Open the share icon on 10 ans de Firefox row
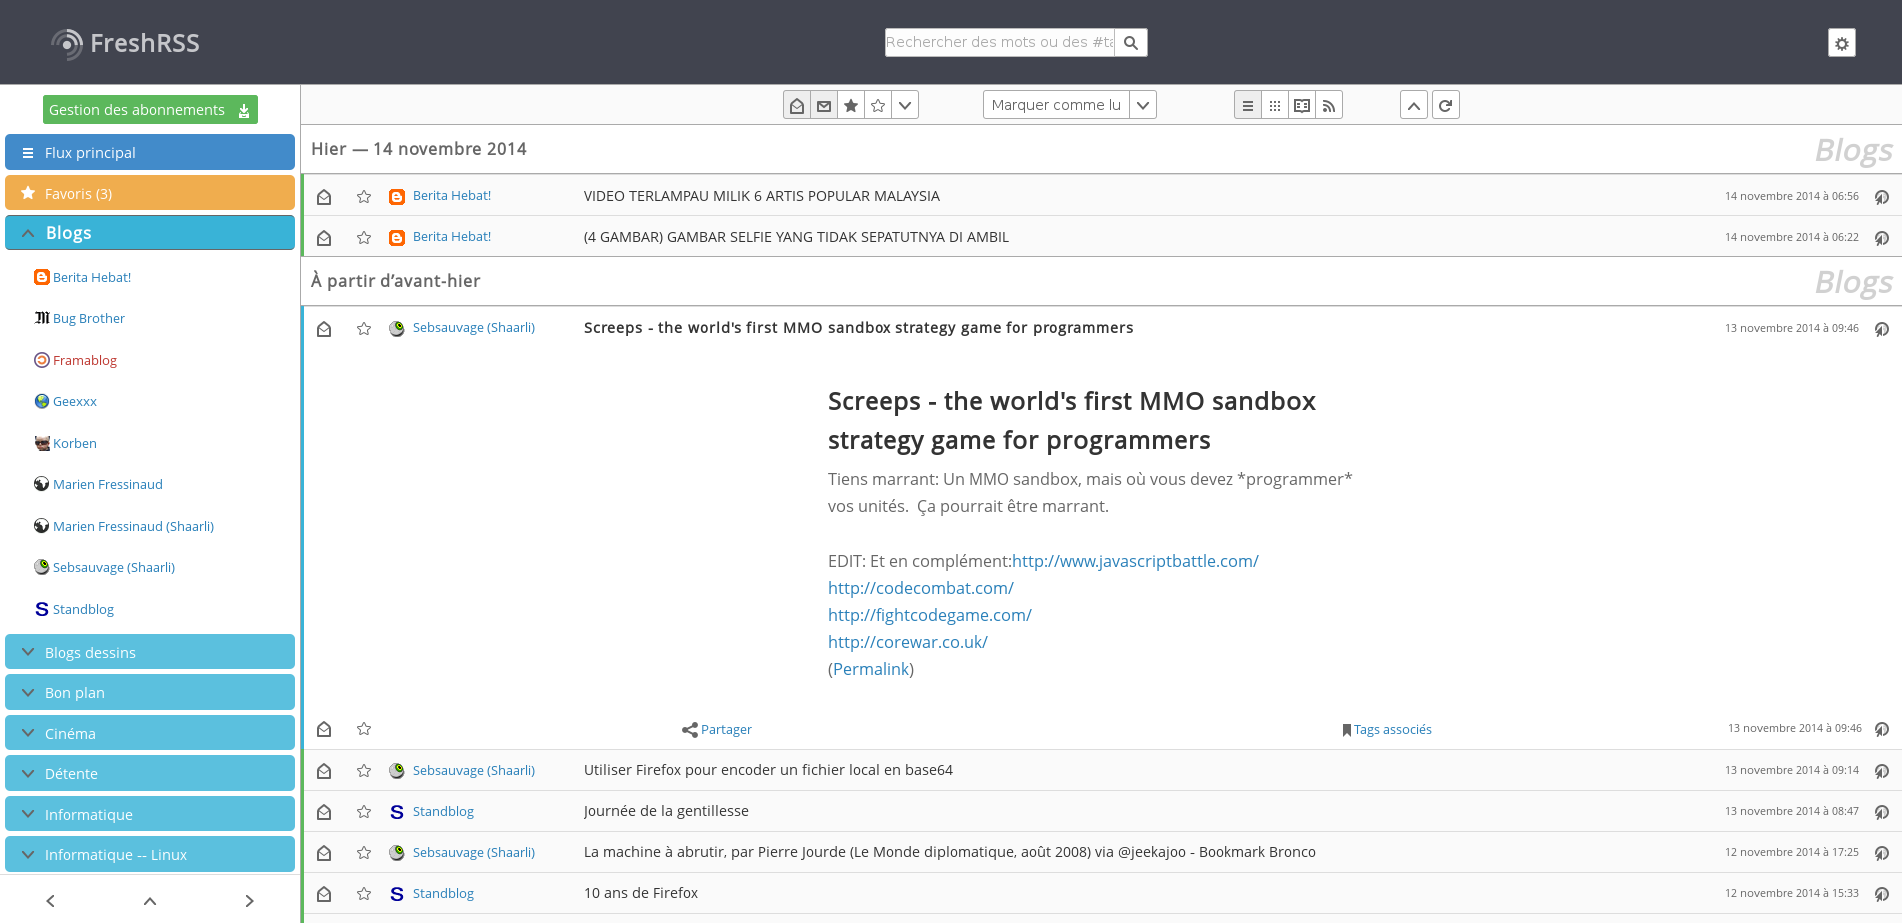This screenshot has width=1902, height=923. pyautogui.click(x=1881, y=894)
